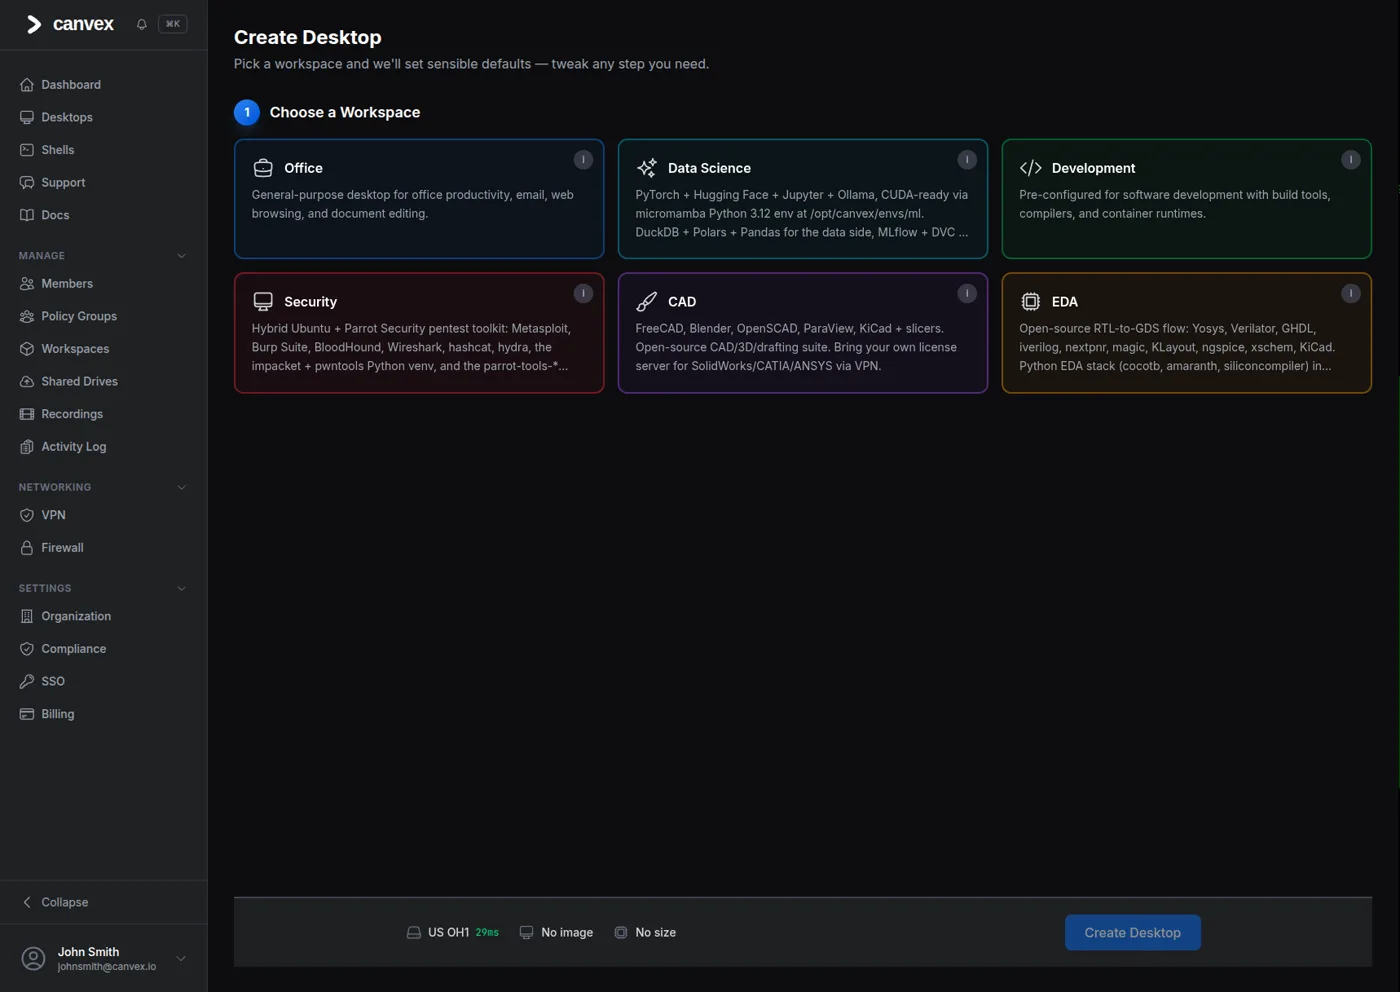Open the Activity Log
Image resolution: width=1400 pixels, height=992 pixels.
(x=104, y=447)
